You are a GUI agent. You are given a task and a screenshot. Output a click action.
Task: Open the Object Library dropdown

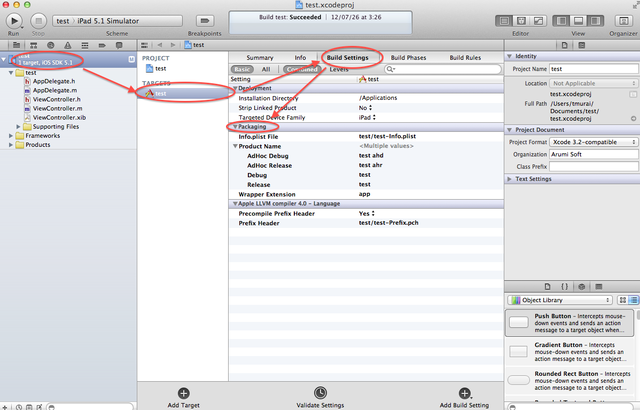tap(560, 300)
